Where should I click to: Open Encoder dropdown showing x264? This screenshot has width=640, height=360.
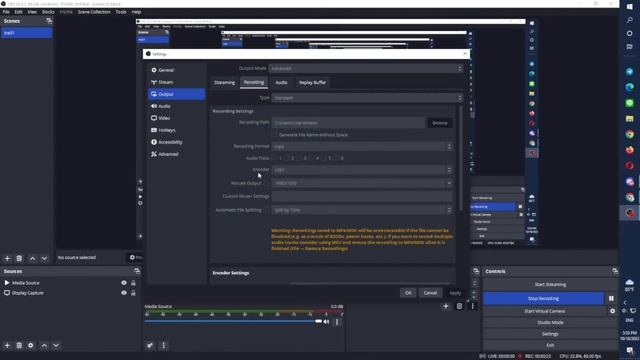coord(362,170)
